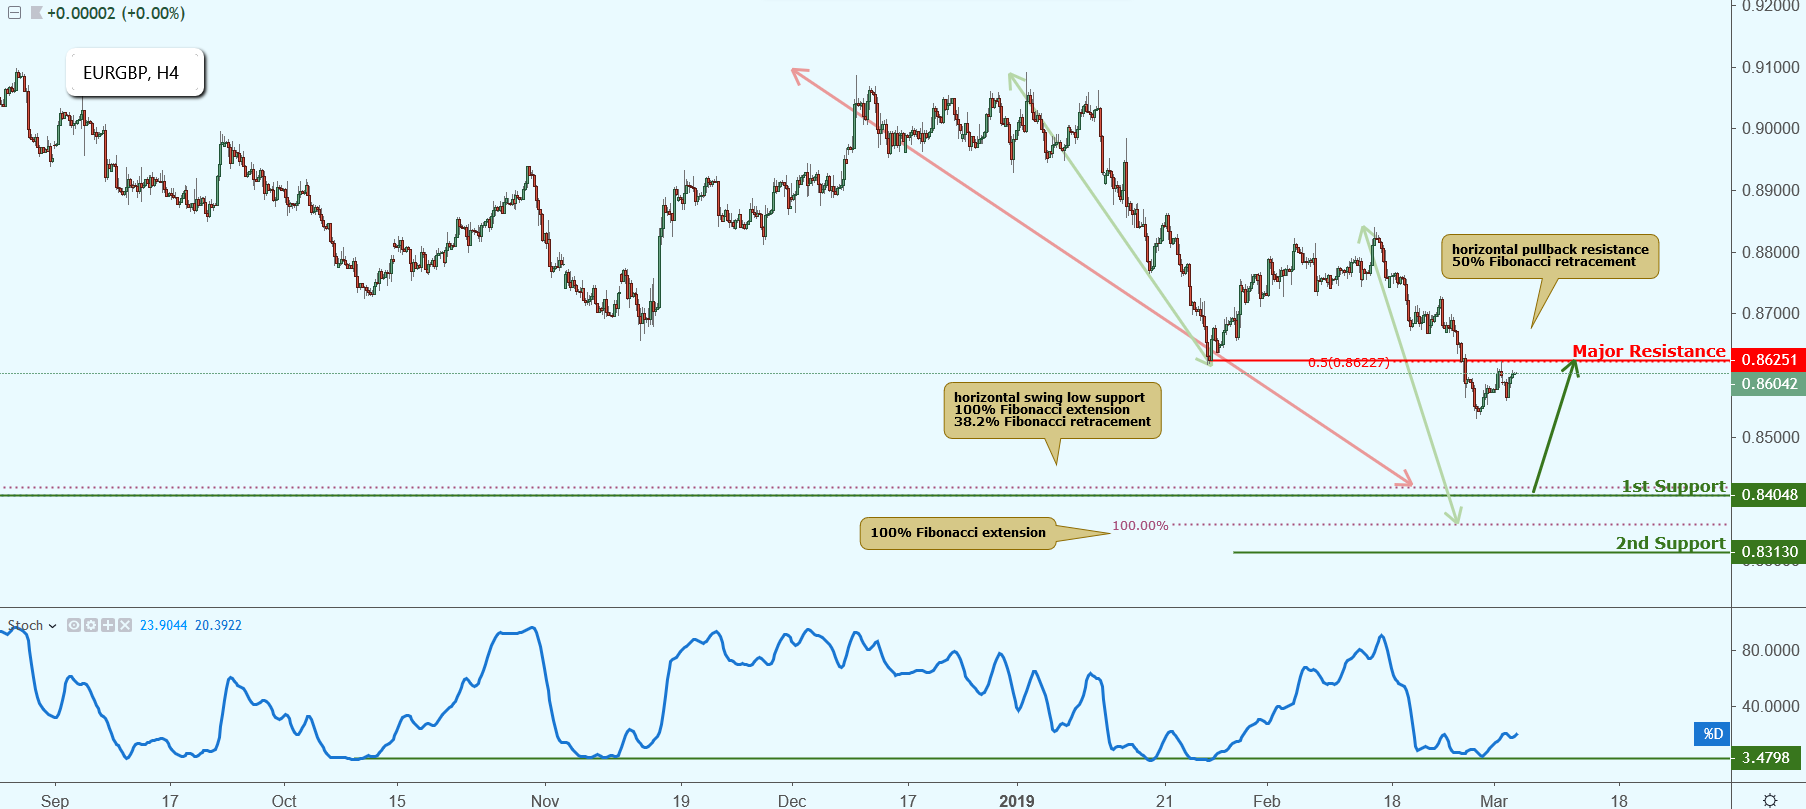Screen dimensions: 1806x809
Task: Click the +0.00002 (+0.00%) change text
Action: click(x=116, y=14)
